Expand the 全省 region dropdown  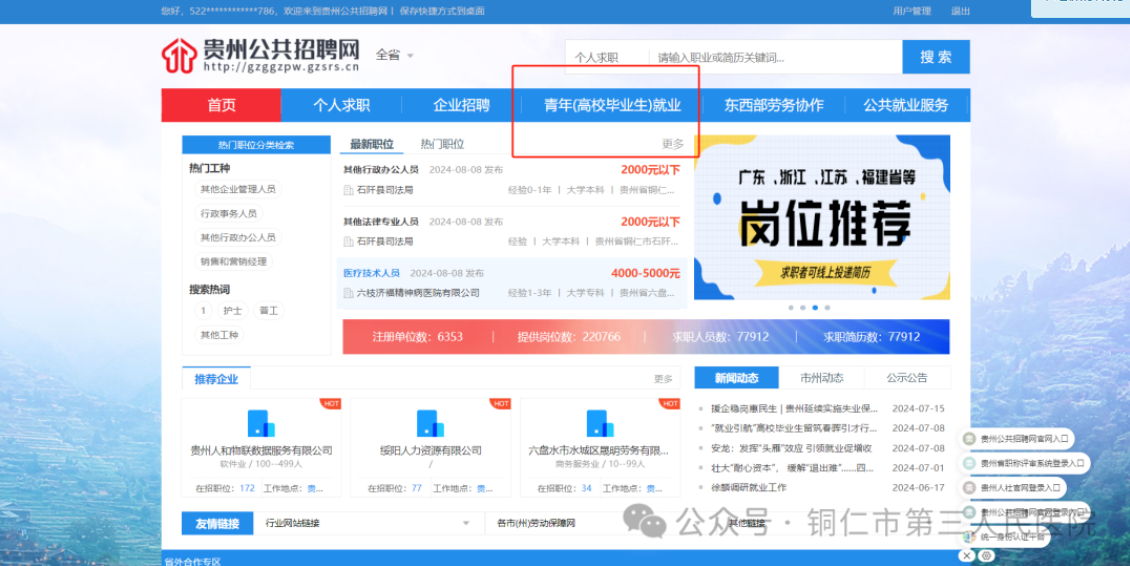[x=394, y=55]
